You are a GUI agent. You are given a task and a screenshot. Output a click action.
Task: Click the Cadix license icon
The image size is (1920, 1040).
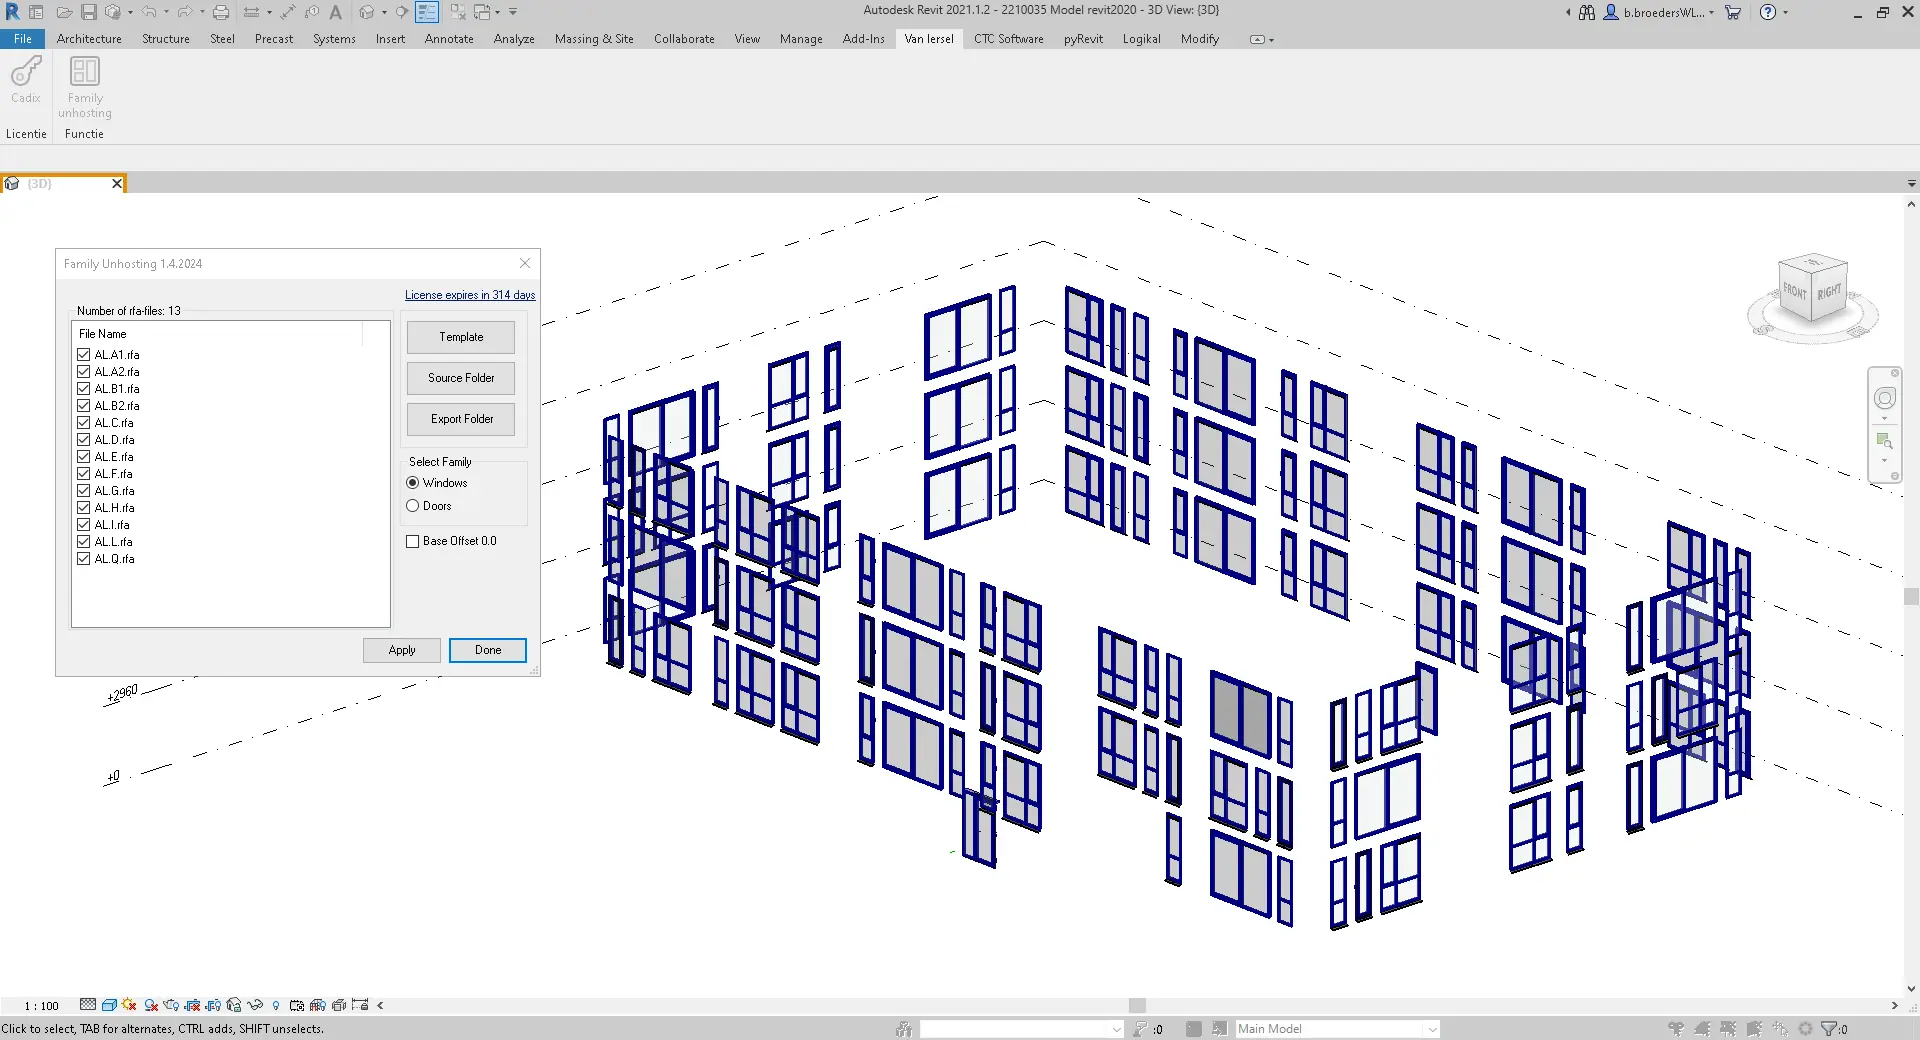[x=26, y=80]
